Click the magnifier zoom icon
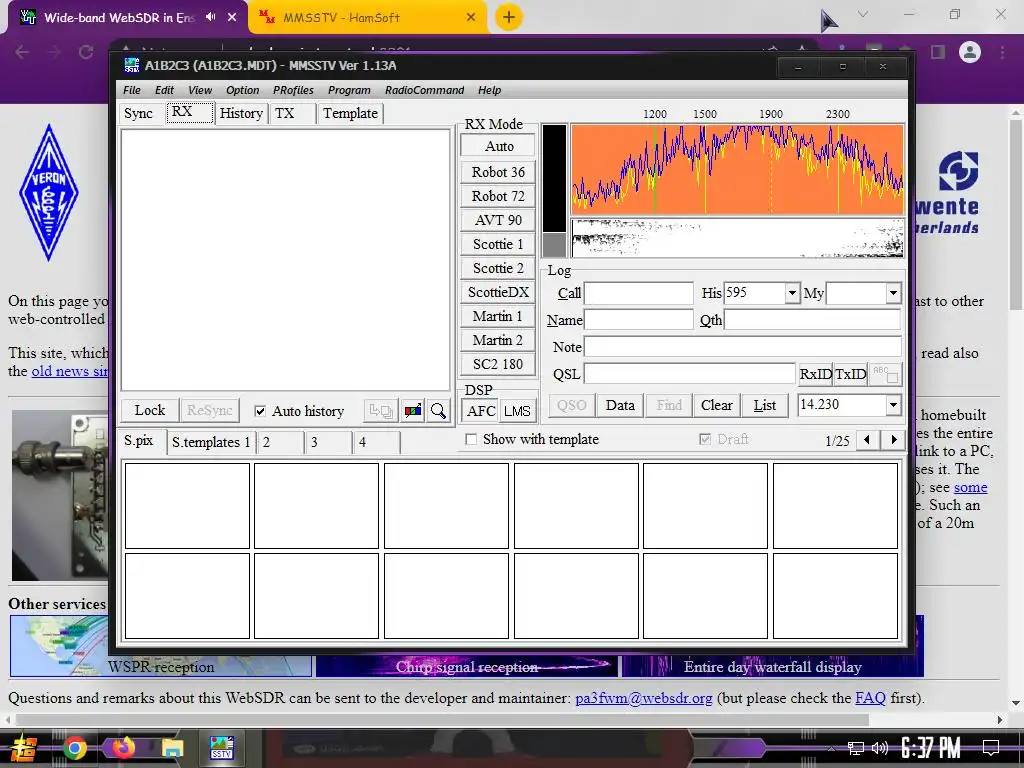This screenshot has width=1024, height=768. pos(438,411)
